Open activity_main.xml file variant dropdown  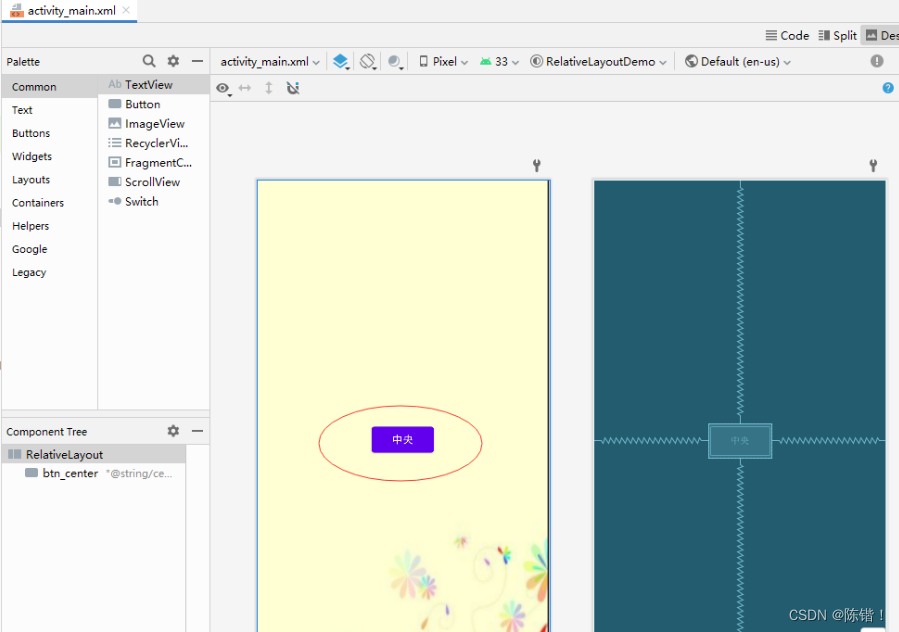point(270,61)
